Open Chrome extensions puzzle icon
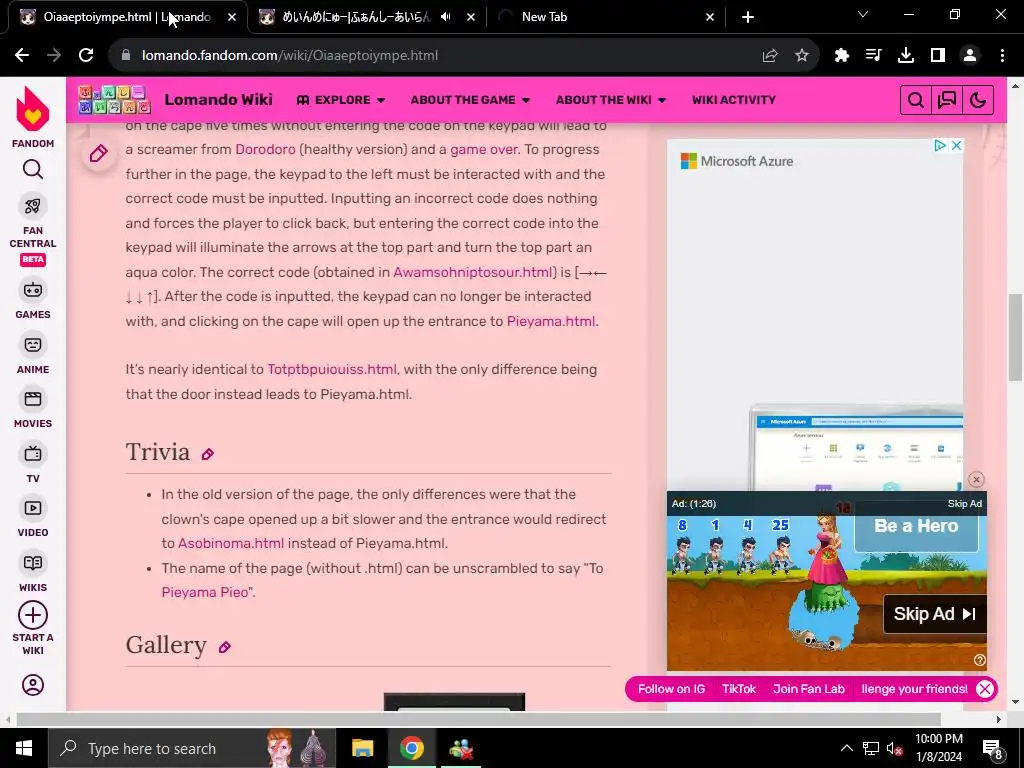This screenshot has width=1024, height=768. click(x=842, y=56)
